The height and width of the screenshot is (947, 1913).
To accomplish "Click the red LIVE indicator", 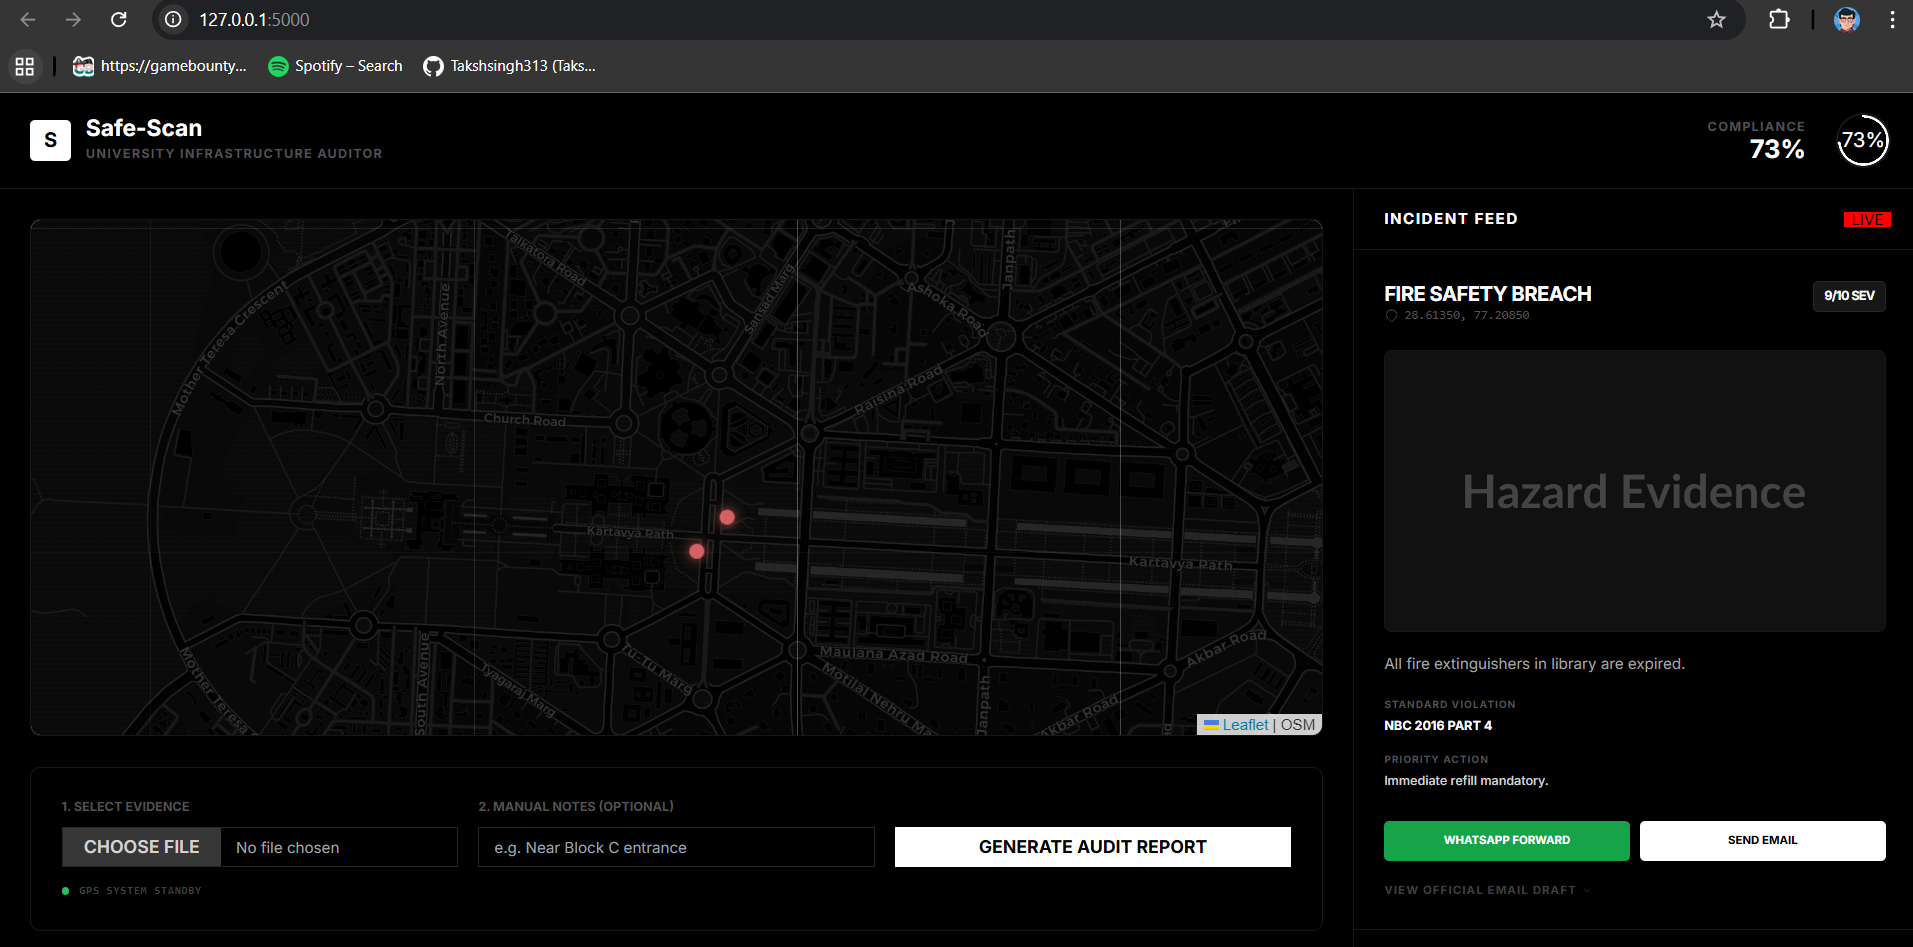I will [1867, 220].
